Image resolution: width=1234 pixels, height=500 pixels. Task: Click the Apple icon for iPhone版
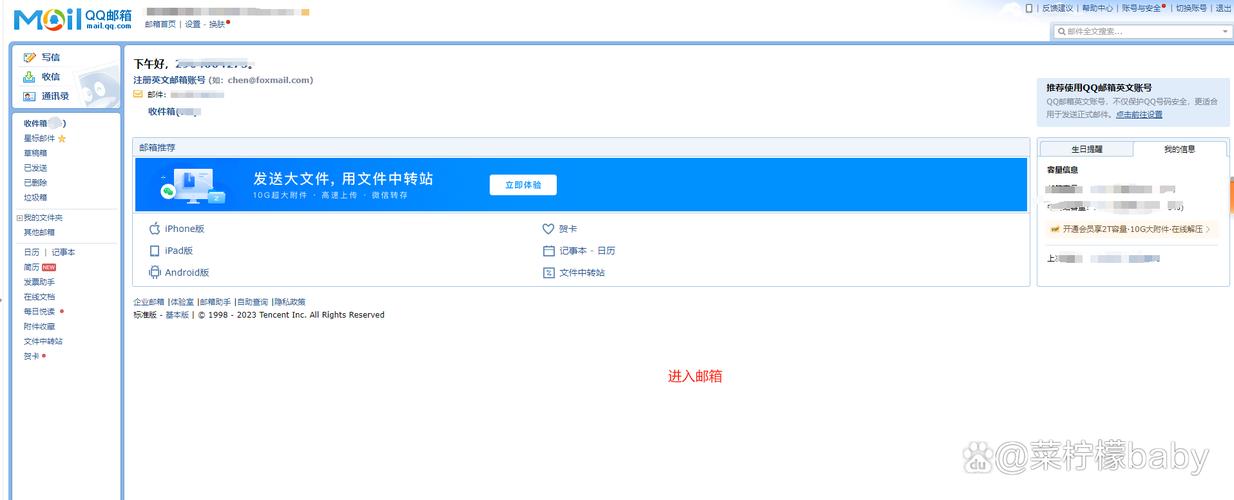coord(155,229)
